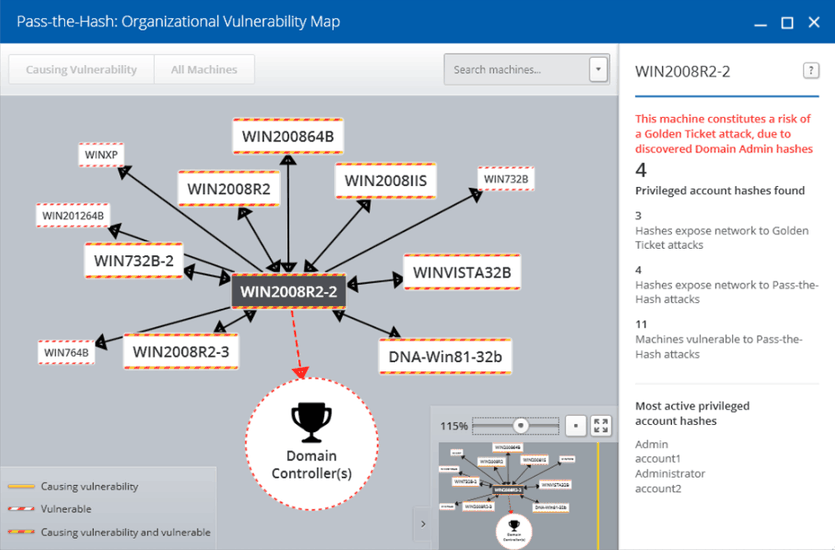This screenshot has width=835, height=550.
Task: Open the help question mark icon
Action: [x=811, y=70]
